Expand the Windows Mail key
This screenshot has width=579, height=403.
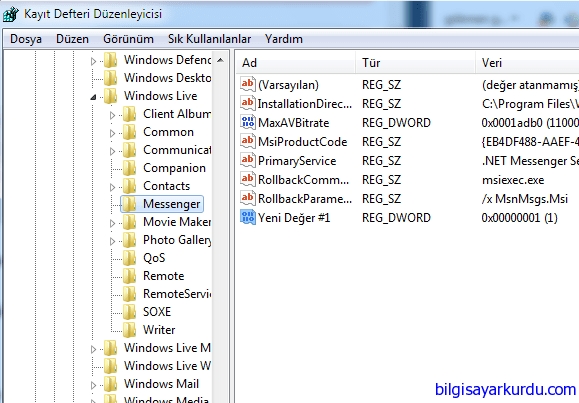click(x=93, y=385)
